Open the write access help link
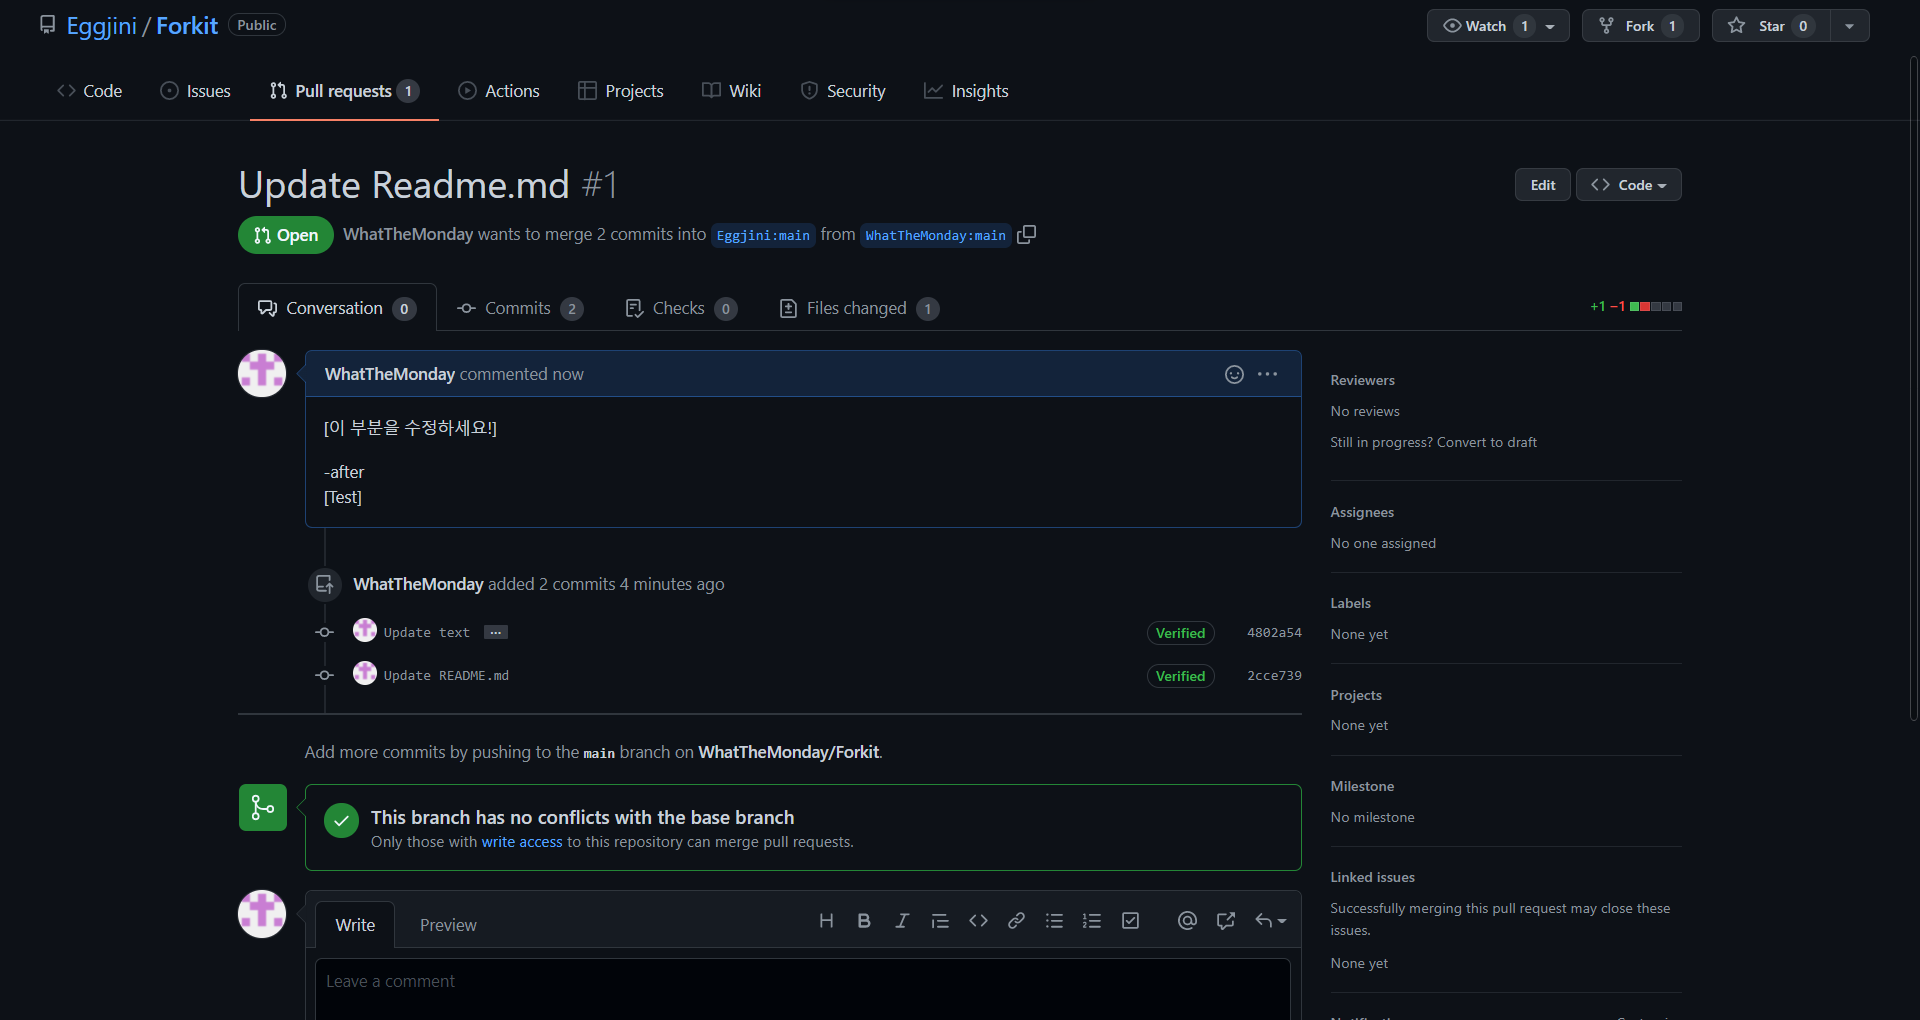The width and height of the screenshot is (1920, 1020). pos(522,842)
